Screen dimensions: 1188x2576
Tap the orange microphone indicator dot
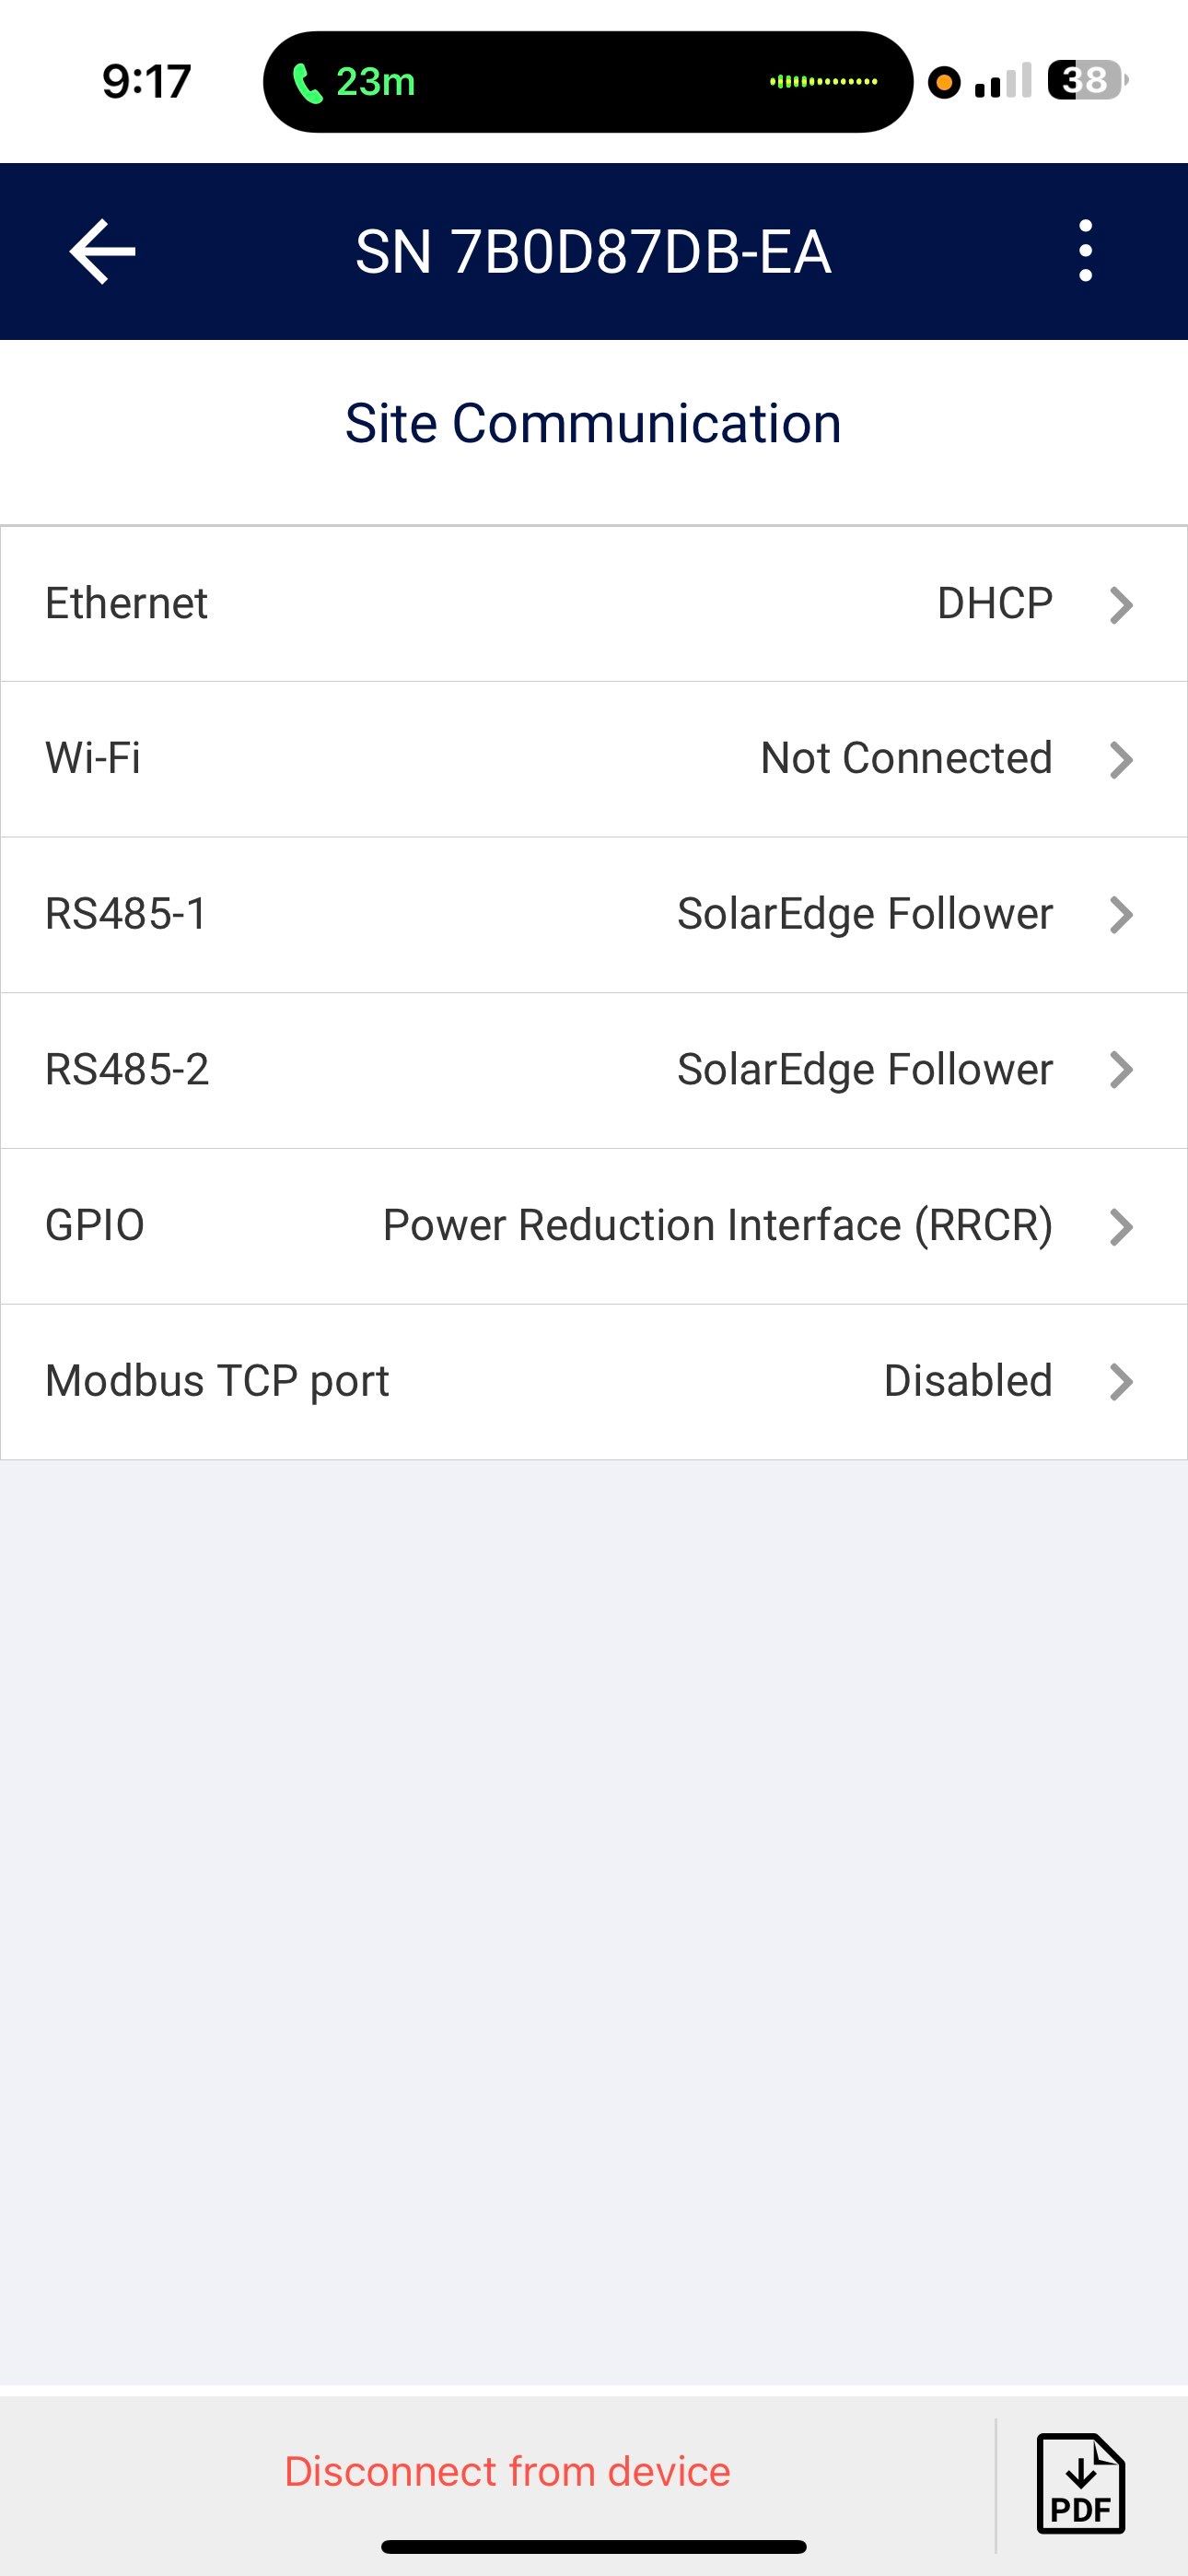[943, 82]
